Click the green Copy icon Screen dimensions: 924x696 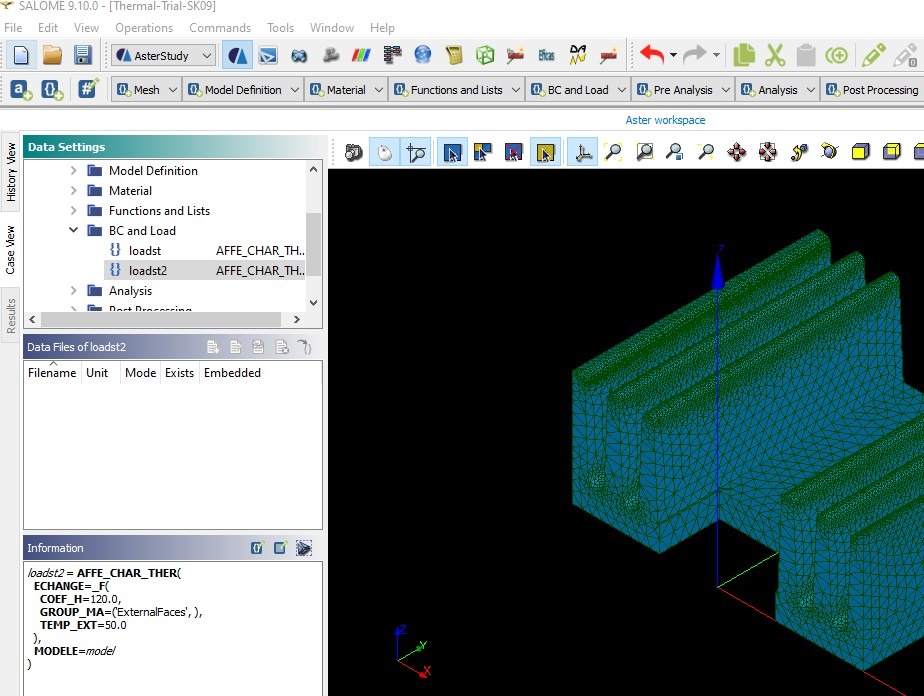coord(744,55)
